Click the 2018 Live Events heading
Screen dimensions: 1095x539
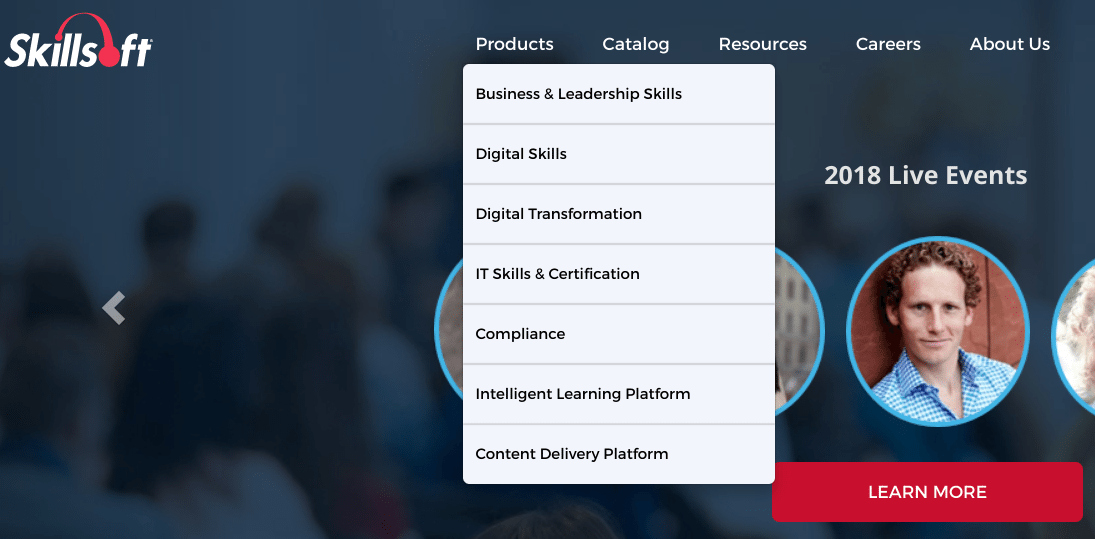[x=925, y=175]
